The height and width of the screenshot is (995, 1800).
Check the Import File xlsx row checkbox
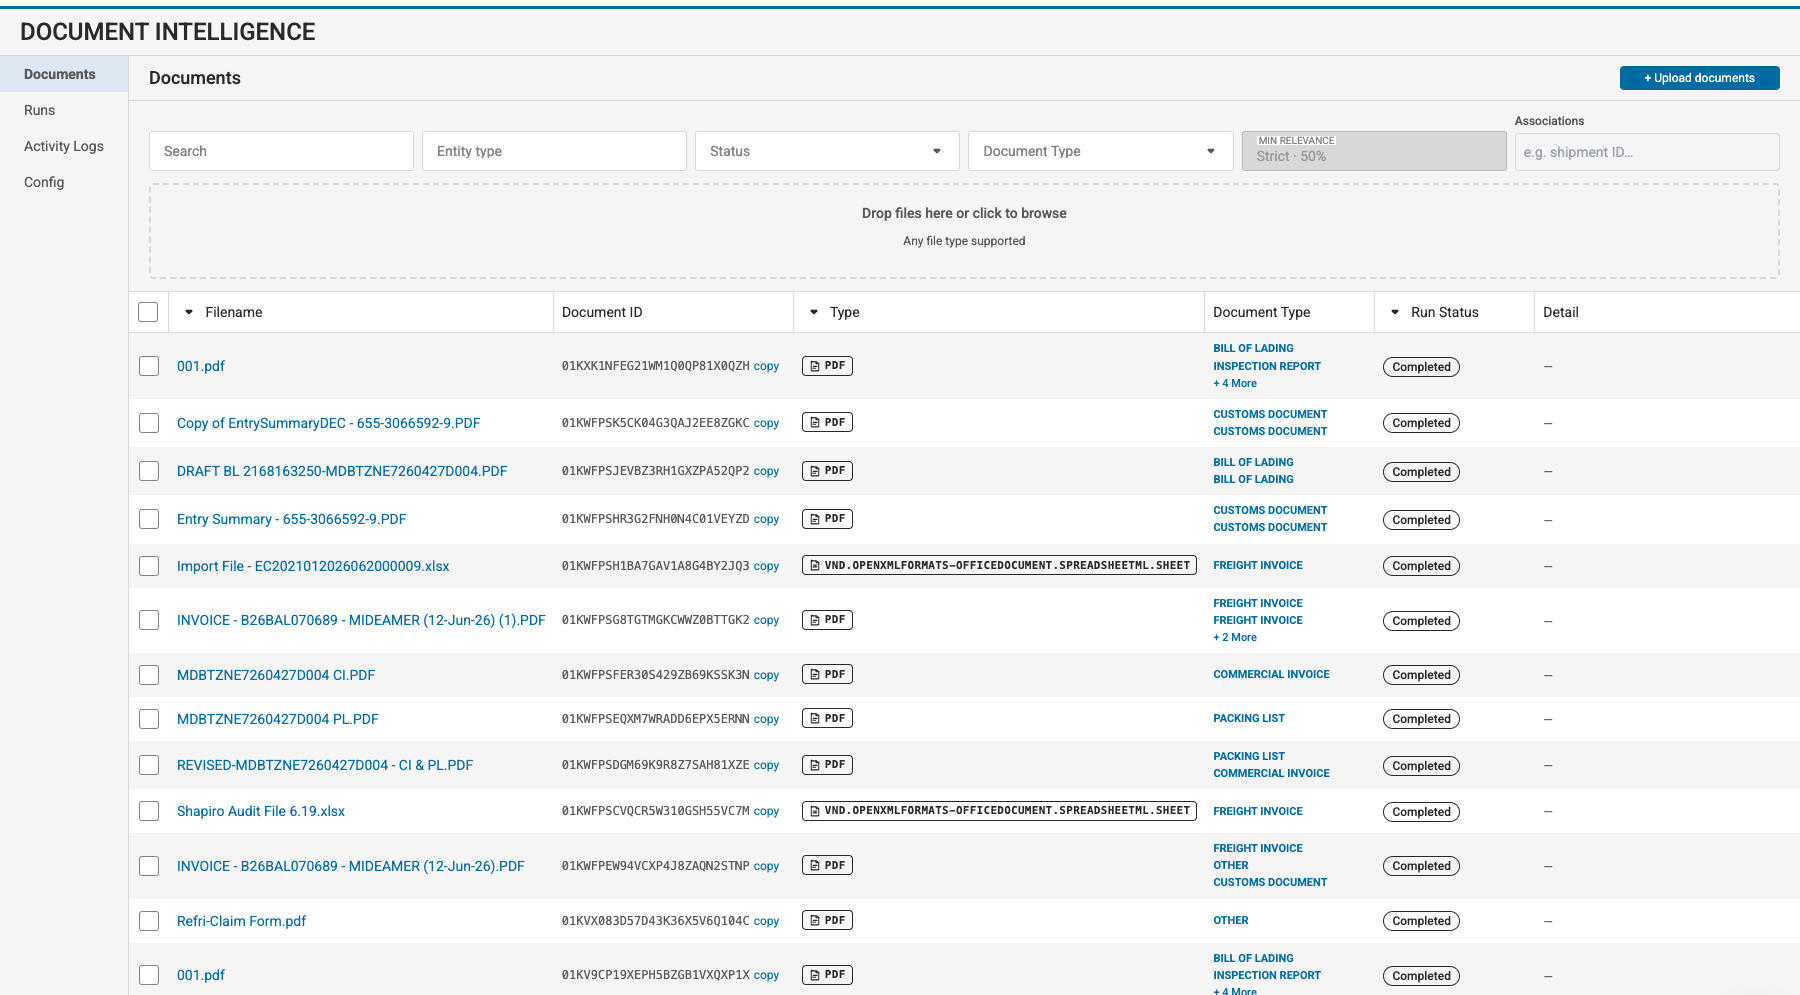149,566
